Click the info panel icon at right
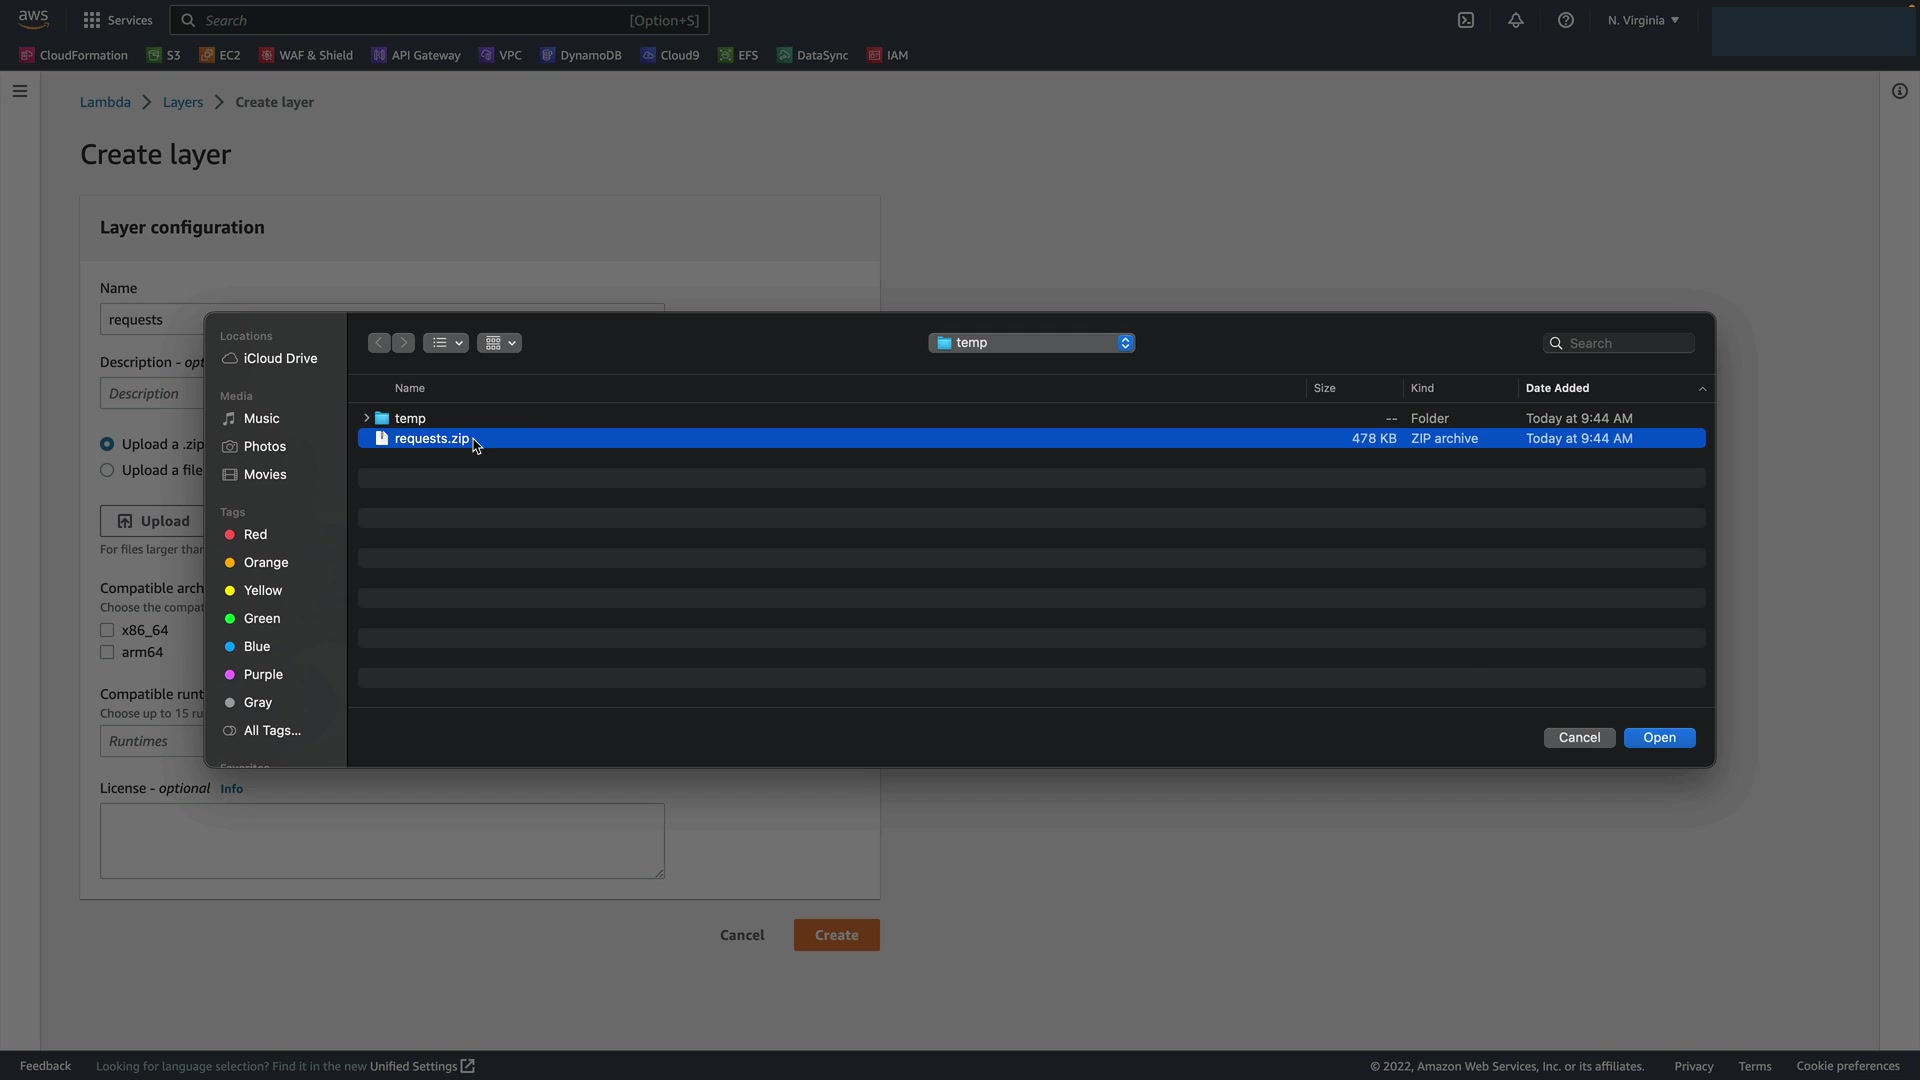Viewport: 1920px width, 1080px height. 1900,91
